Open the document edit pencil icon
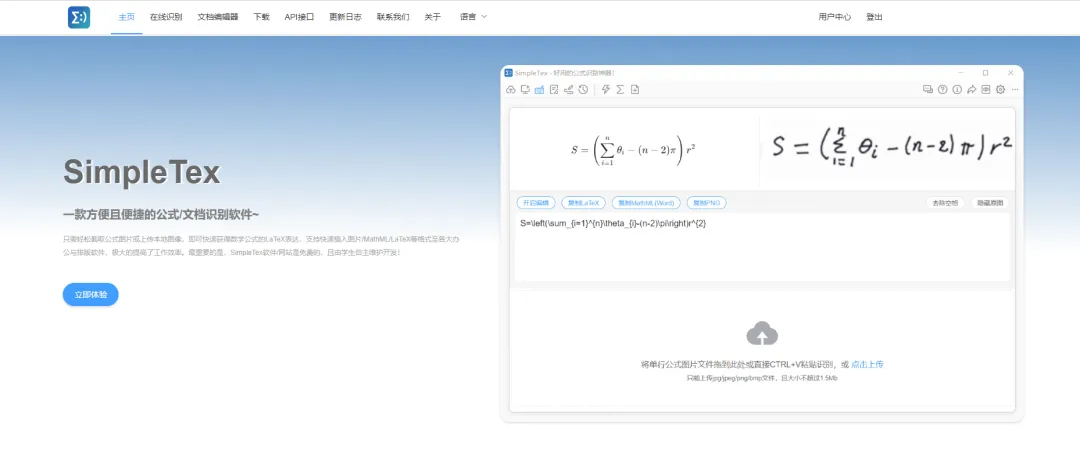Screen dimensions: 1080x449 coord(554,90)
